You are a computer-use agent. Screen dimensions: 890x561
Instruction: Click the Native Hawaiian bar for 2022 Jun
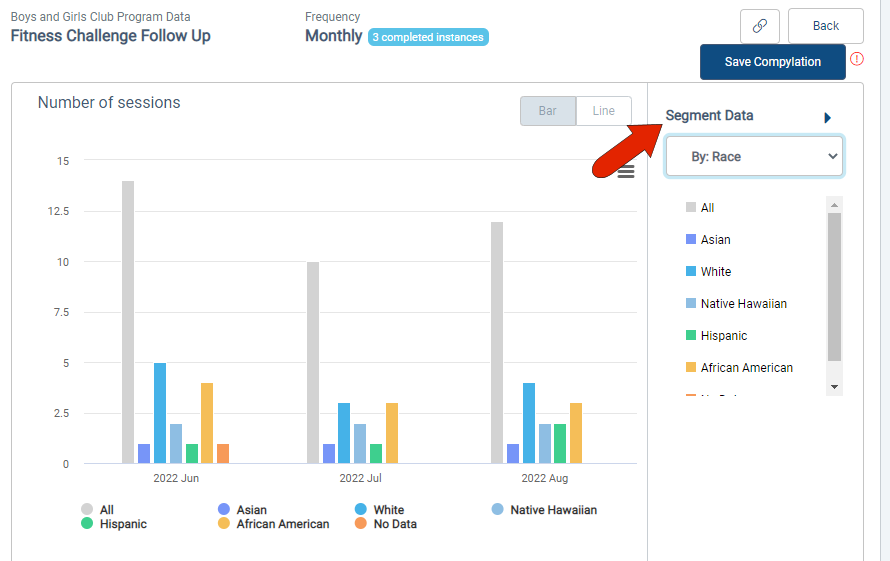click(x=176, y=443)
